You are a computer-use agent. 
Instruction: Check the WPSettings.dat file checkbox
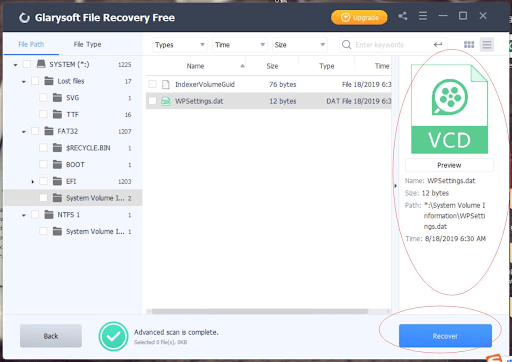(x=152, y=101)
